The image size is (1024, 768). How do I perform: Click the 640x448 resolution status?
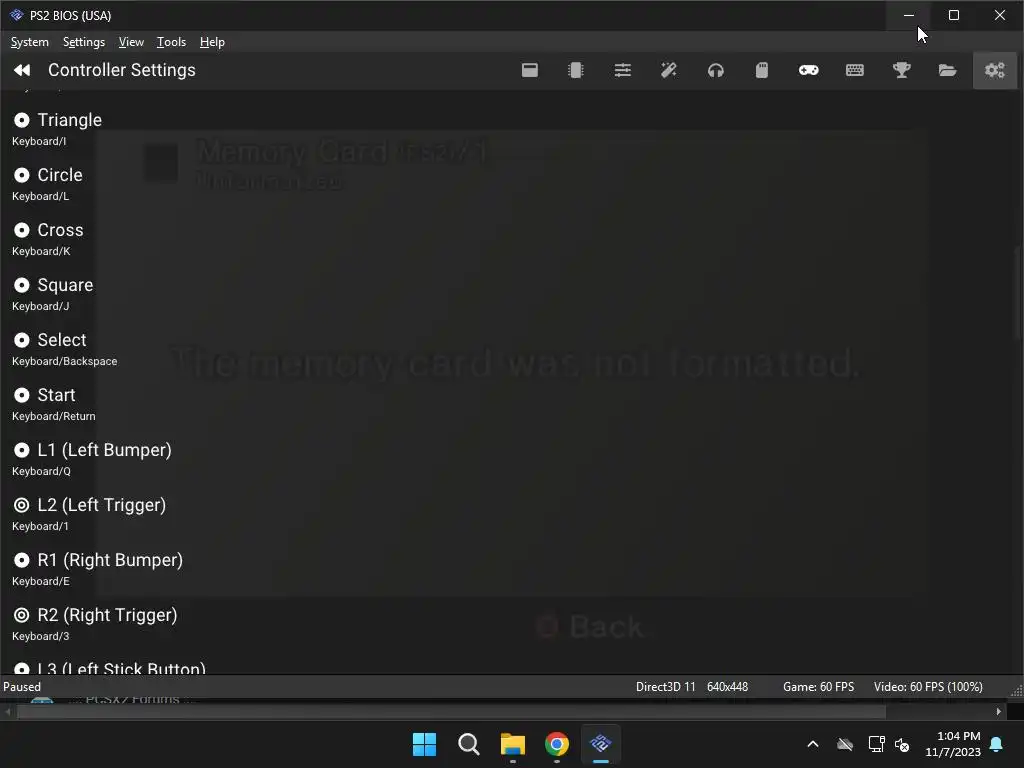pos(727,687)
